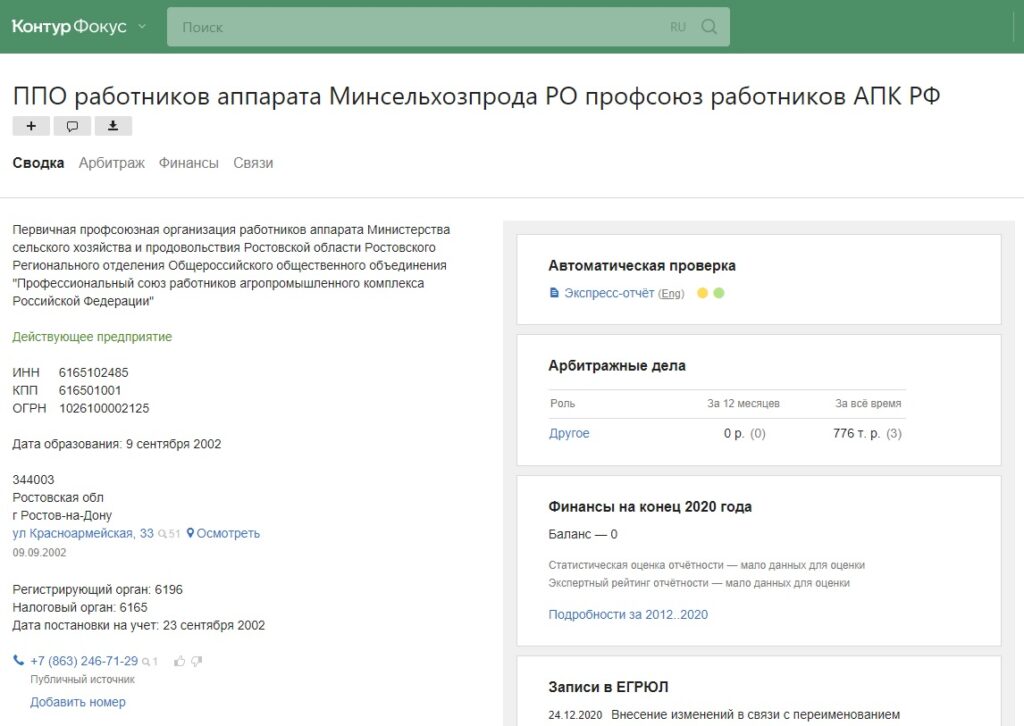This screenshot has height=726, width=1024.
Task: Like the phone number with thumbs up
Action: pos(180,661)
